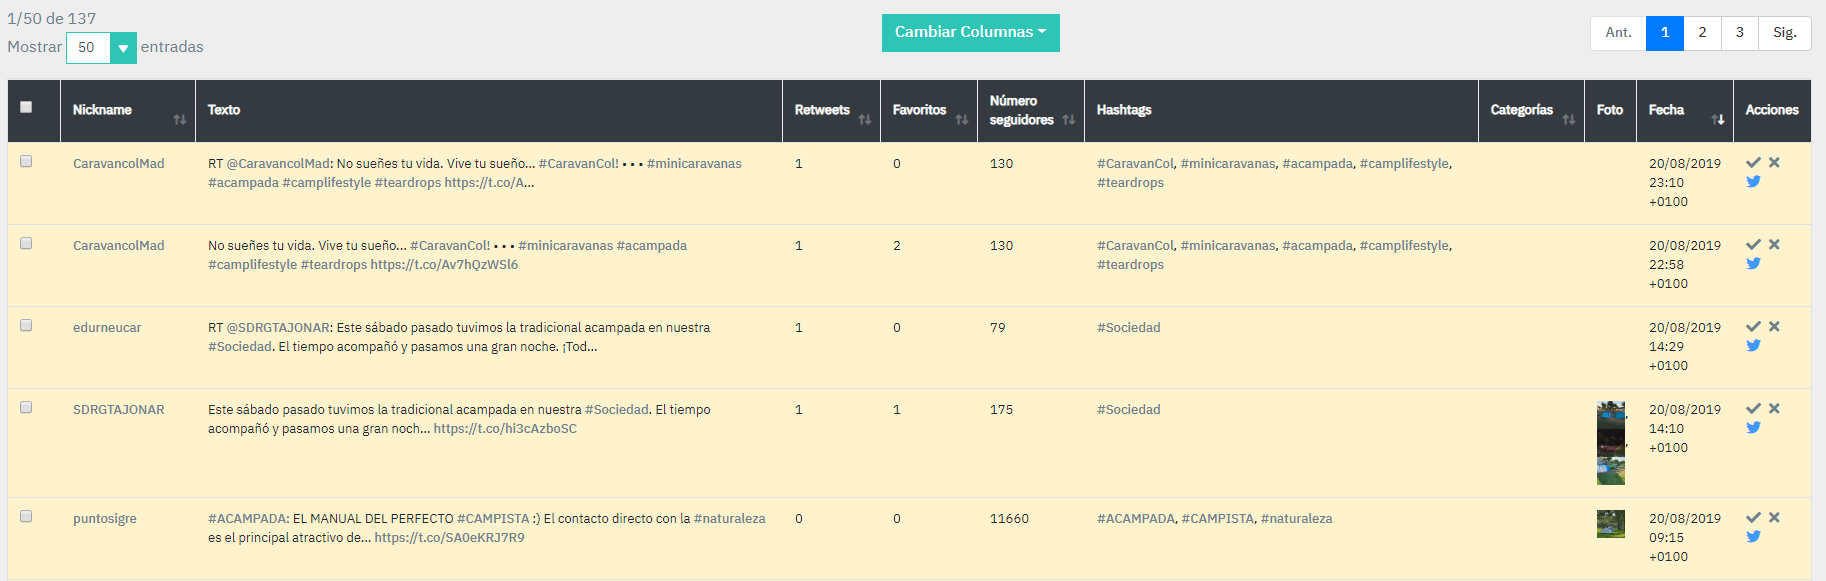Open the Twitter bird icon for edurneucar
The image size is (1826, 581).
1753,345
